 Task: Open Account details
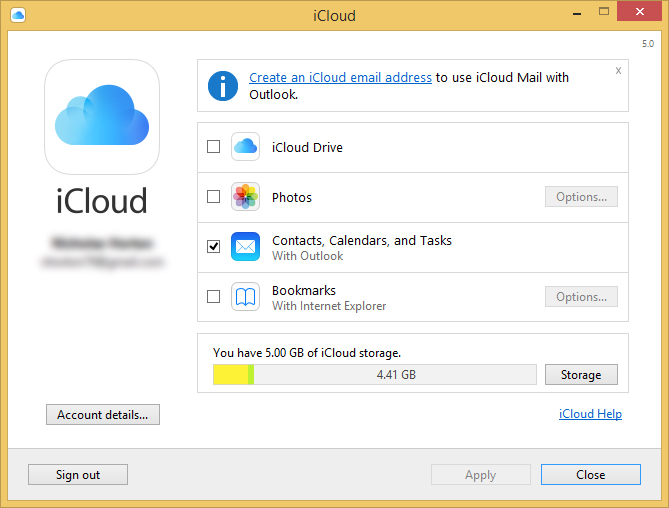click(x=103, y=415)
